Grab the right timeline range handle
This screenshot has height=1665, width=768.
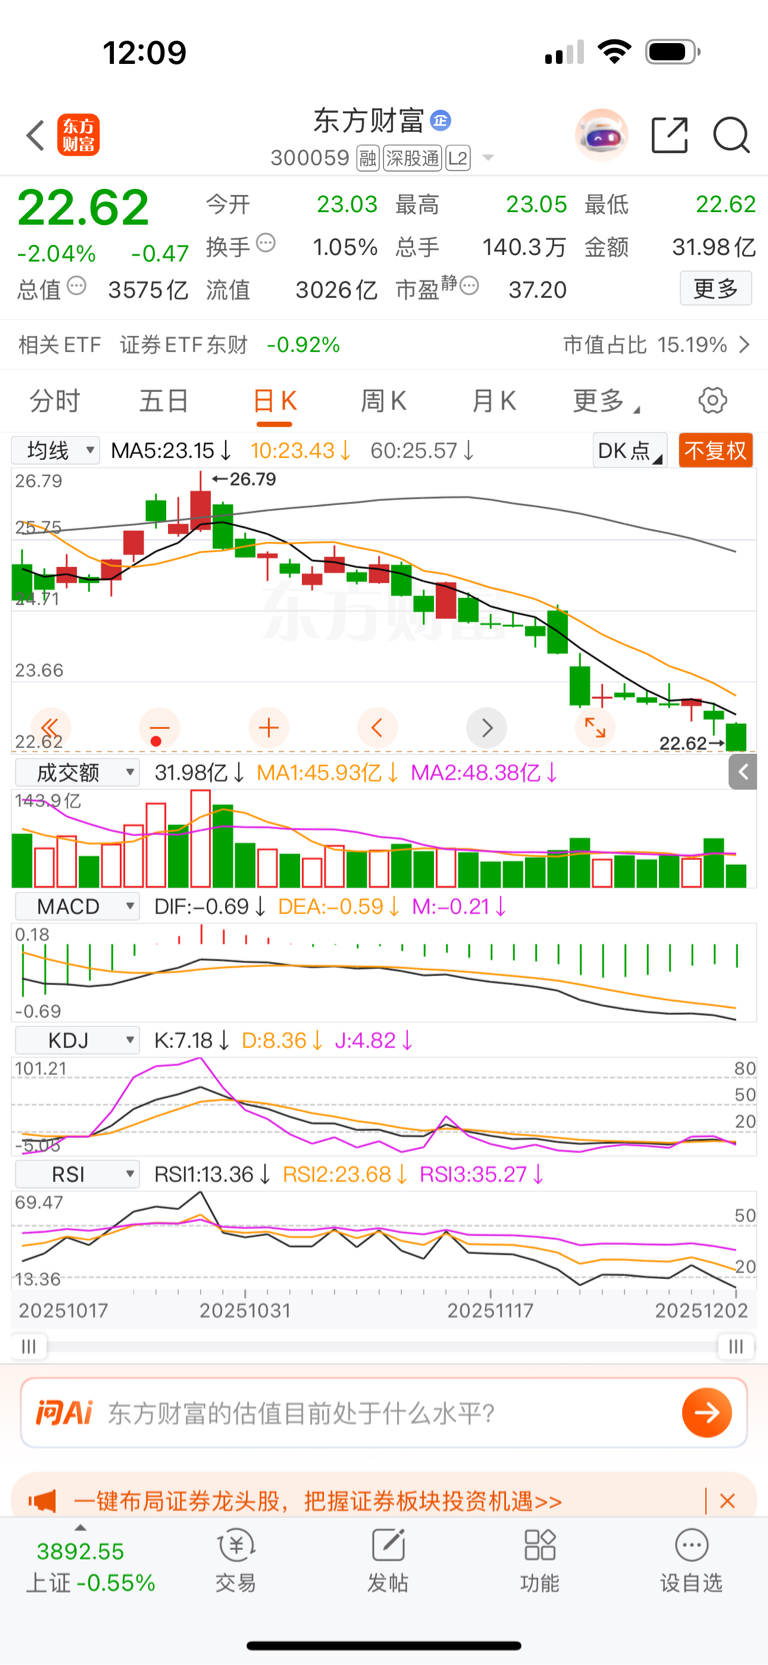pos(736,1347)
